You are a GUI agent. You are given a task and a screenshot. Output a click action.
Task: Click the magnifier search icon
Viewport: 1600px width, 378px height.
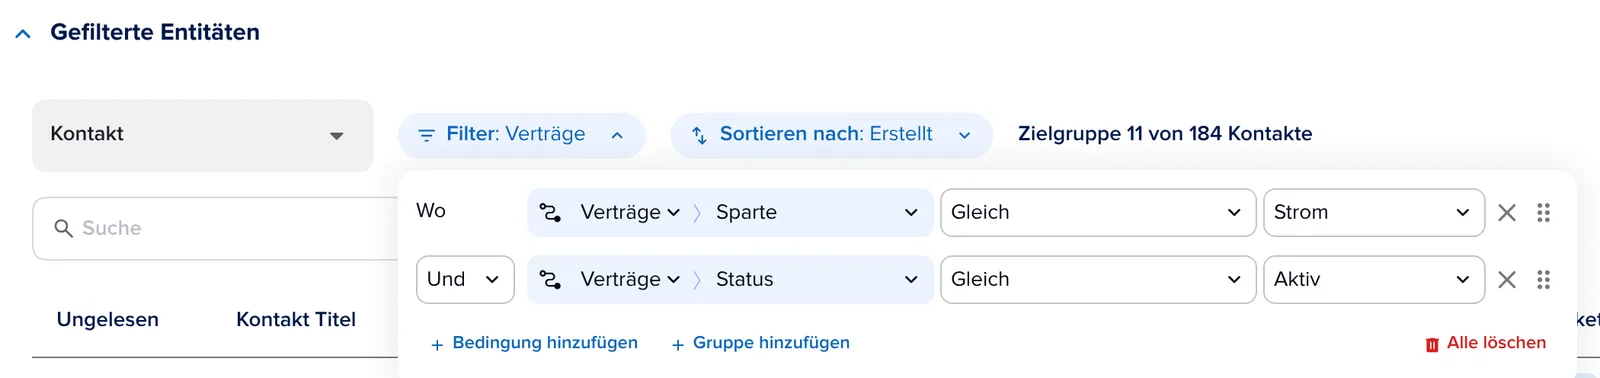[x=63, y=228]
